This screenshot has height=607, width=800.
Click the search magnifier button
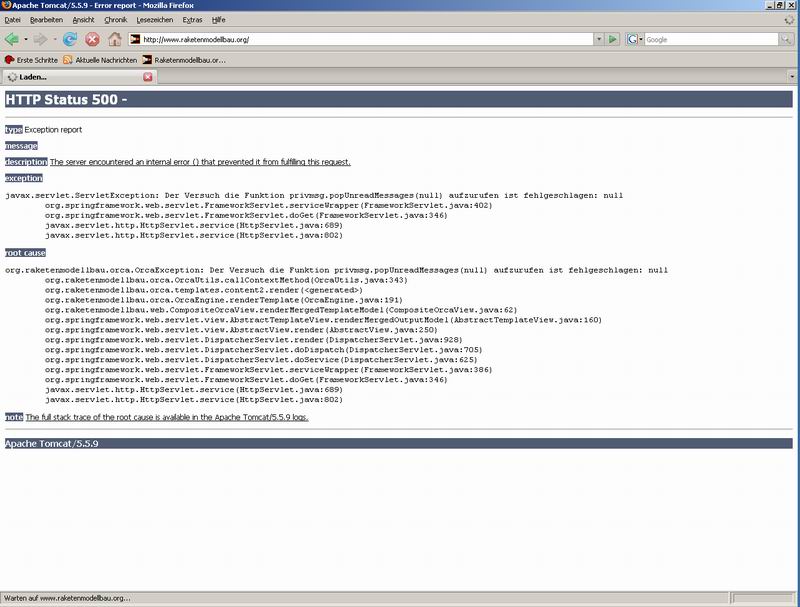[x=786, y=39]
